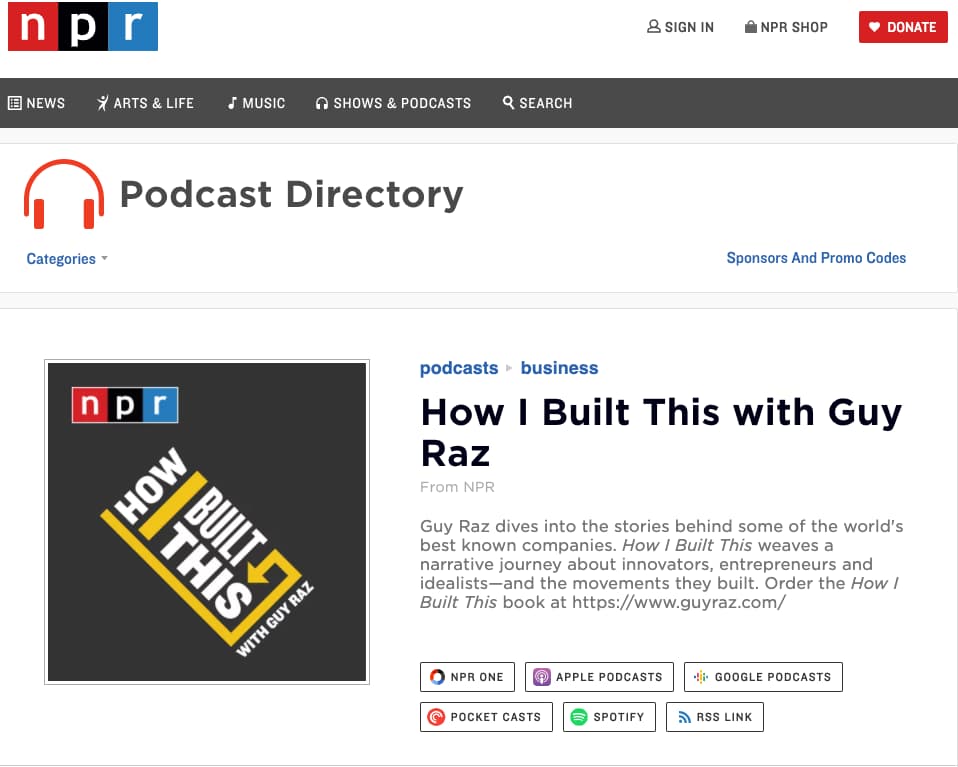The height and width of the screenshot is (767, 958).
Task: Open the show on Spotify
Action: [609, 717]
